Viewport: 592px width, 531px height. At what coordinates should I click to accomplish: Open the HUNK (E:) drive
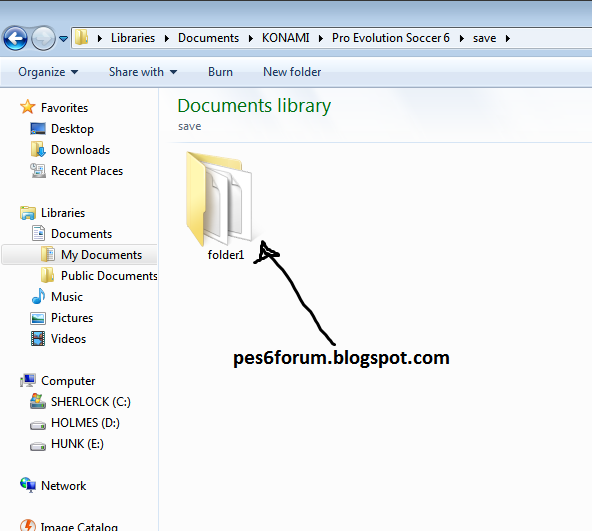pos(77,443)
